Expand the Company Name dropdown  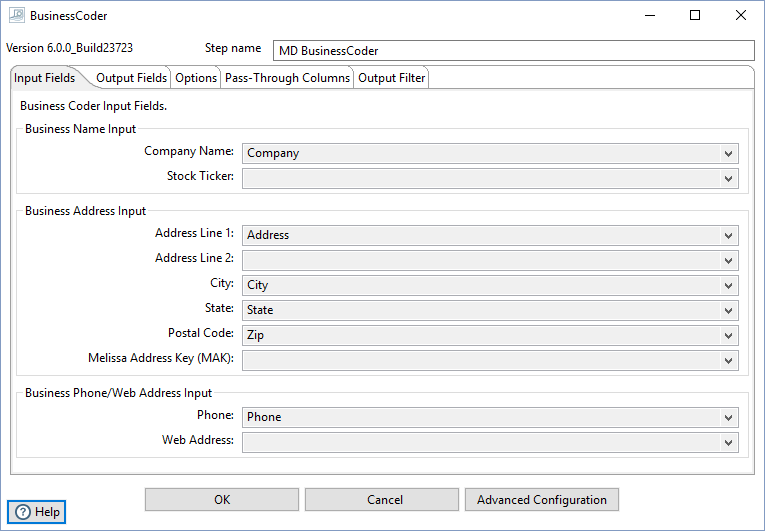[727, 153]
